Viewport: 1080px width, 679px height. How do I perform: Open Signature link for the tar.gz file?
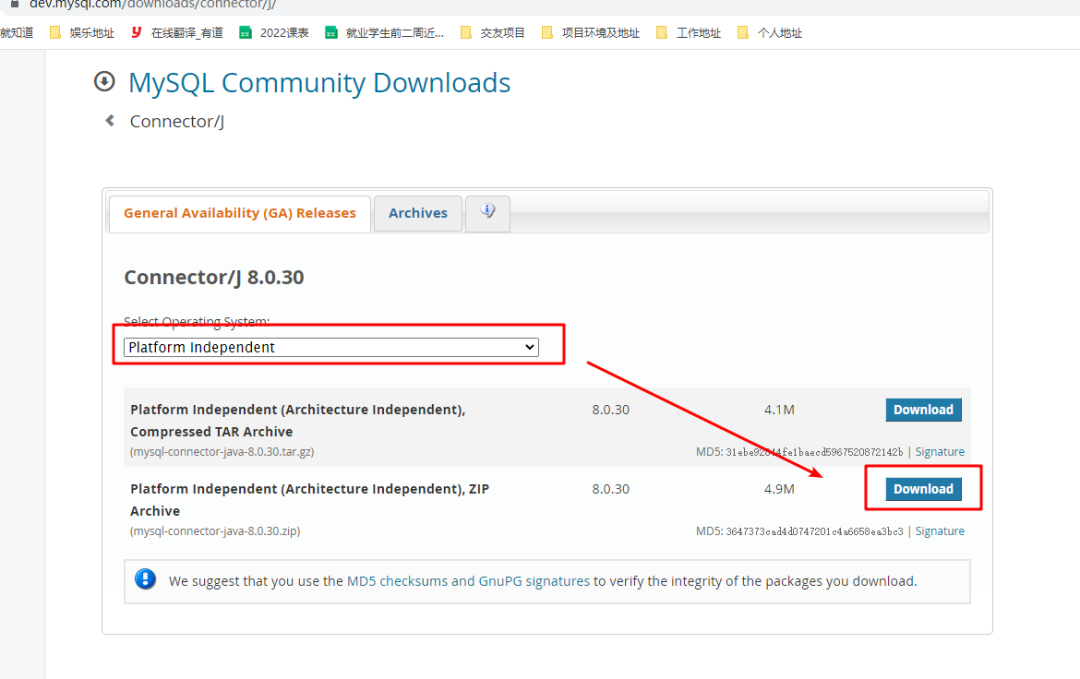(939, 452)
